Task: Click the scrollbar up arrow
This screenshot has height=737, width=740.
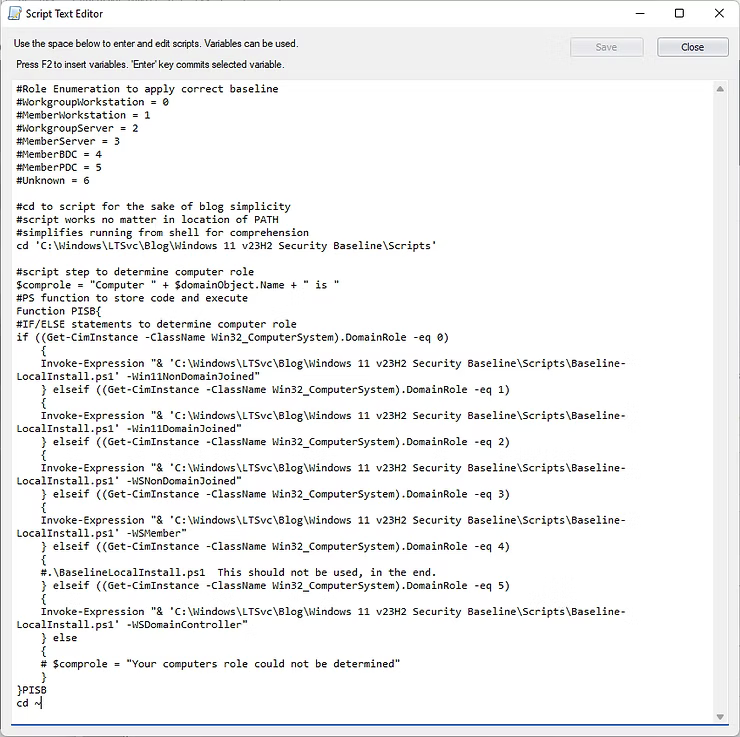Action: 720,89
